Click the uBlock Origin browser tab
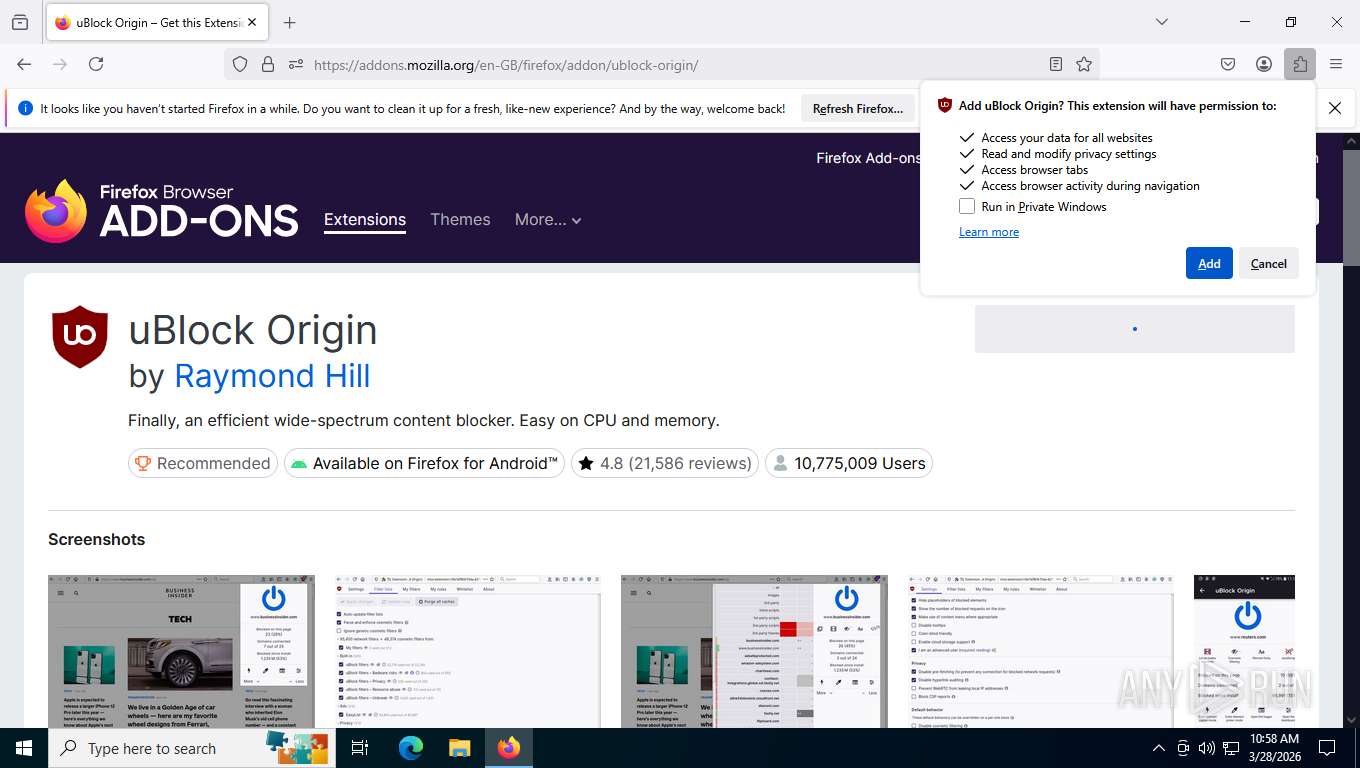This screenshot has height=768, width=1360. tap(156, 22)
